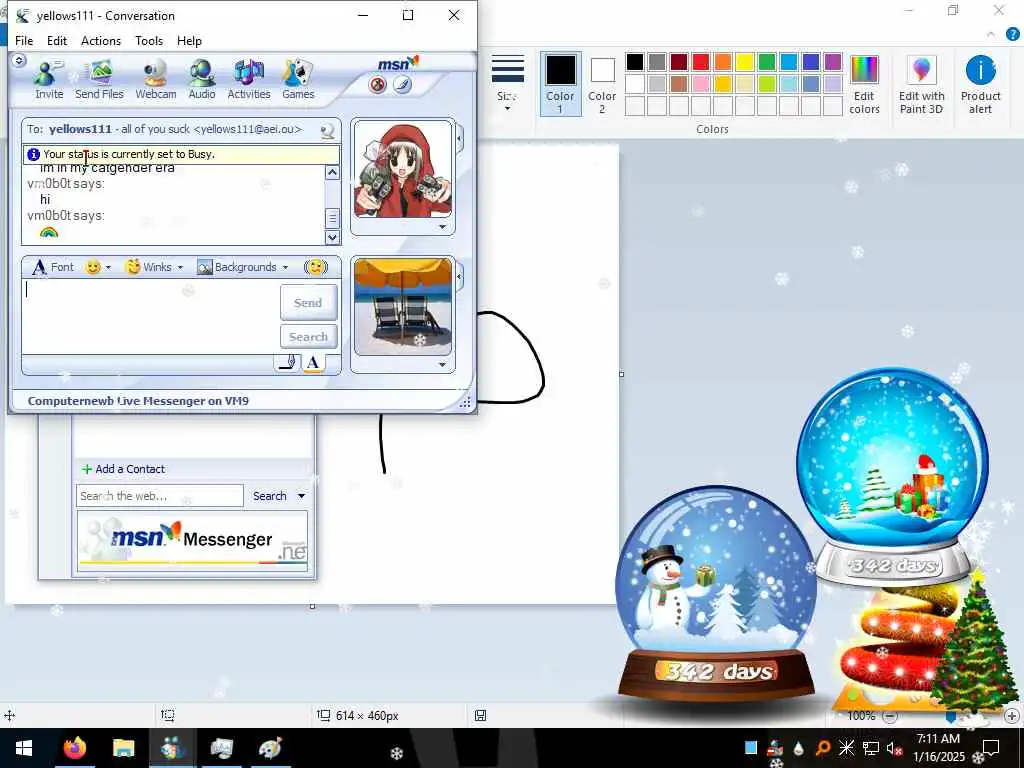
Task: Click the contact card icon beside yellows111 address
Action: 328,131
